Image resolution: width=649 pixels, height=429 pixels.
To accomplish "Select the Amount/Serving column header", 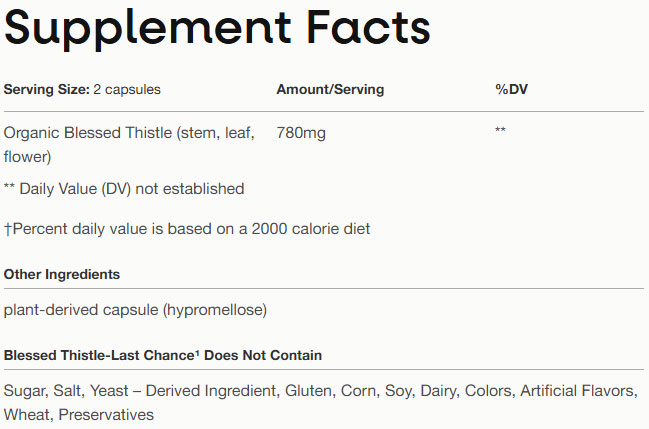I will point(329,90).
